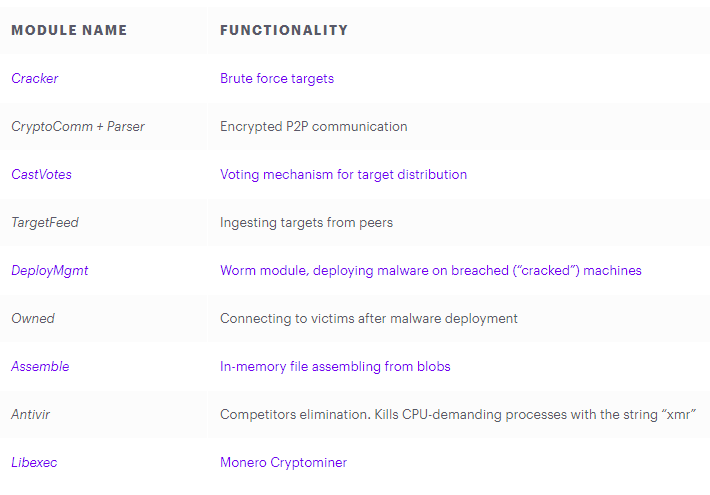
Task: Click the Worm module description link
Action: 431,271
